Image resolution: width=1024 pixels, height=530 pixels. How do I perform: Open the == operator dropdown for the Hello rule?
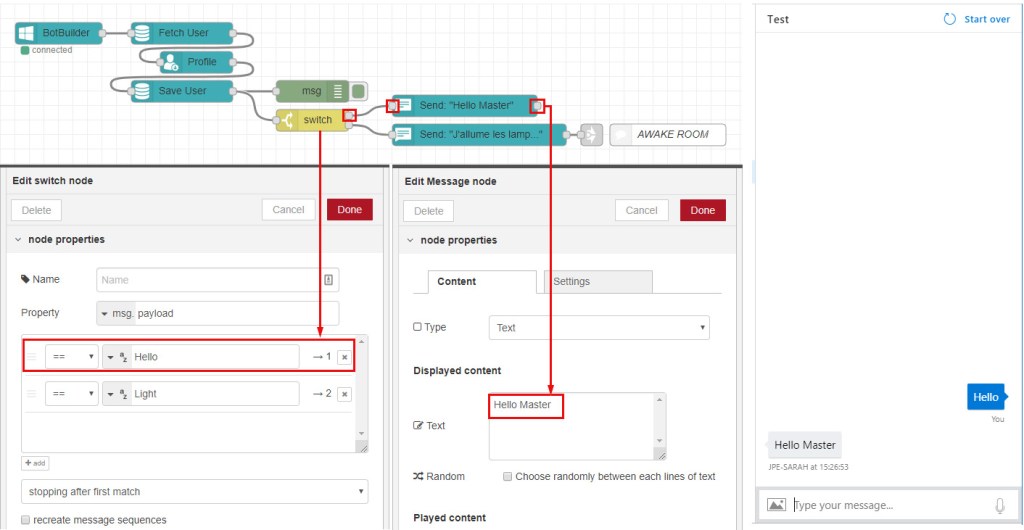(72, 357)
